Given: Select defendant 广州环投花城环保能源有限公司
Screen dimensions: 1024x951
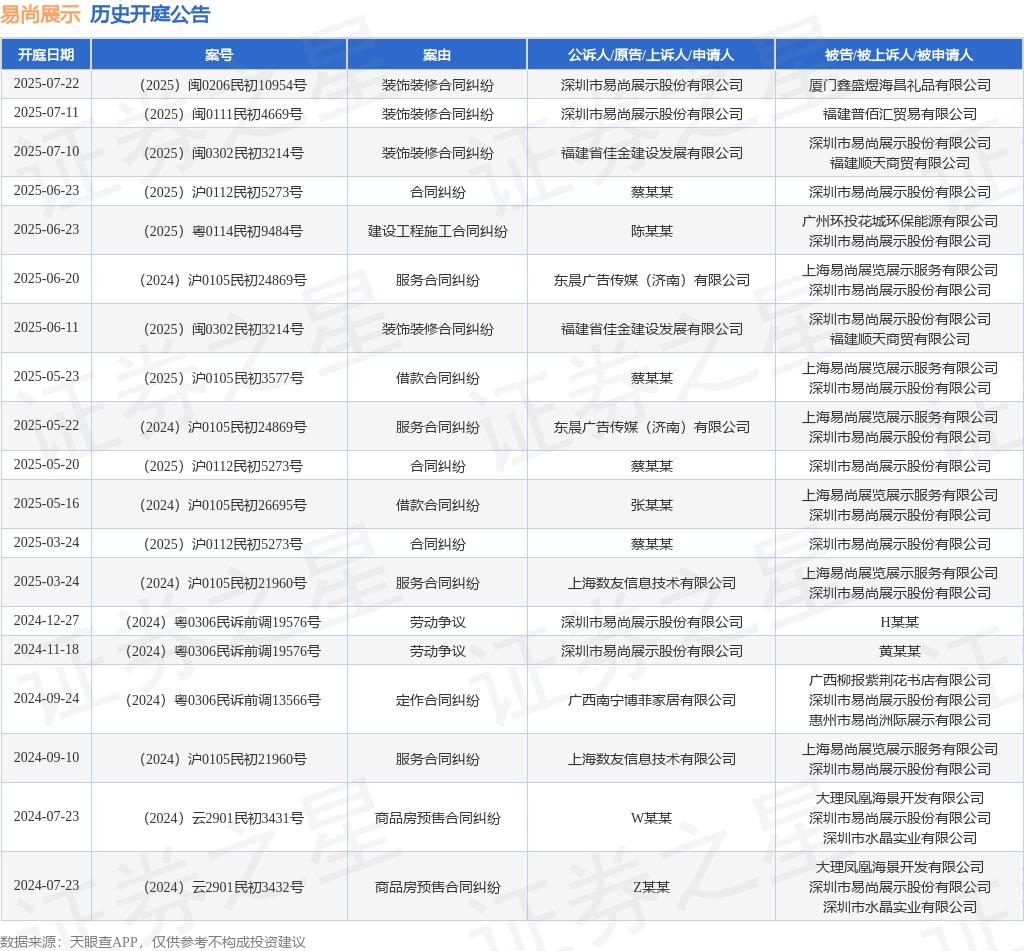Looking at the screenshot, I should [x=899, y=221].
